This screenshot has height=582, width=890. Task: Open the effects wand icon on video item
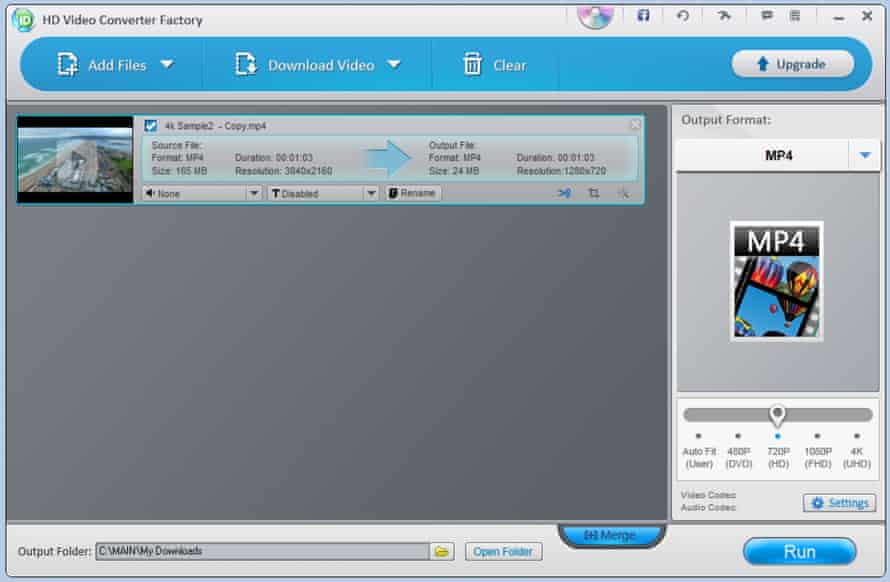pyautogui.click(x=622, y=193)
